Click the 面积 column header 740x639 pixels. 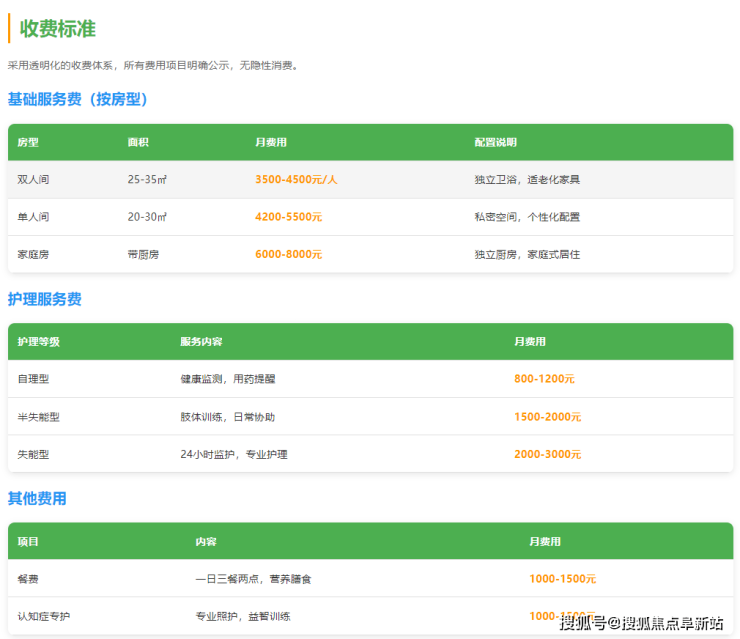click(x=138, y=143)
